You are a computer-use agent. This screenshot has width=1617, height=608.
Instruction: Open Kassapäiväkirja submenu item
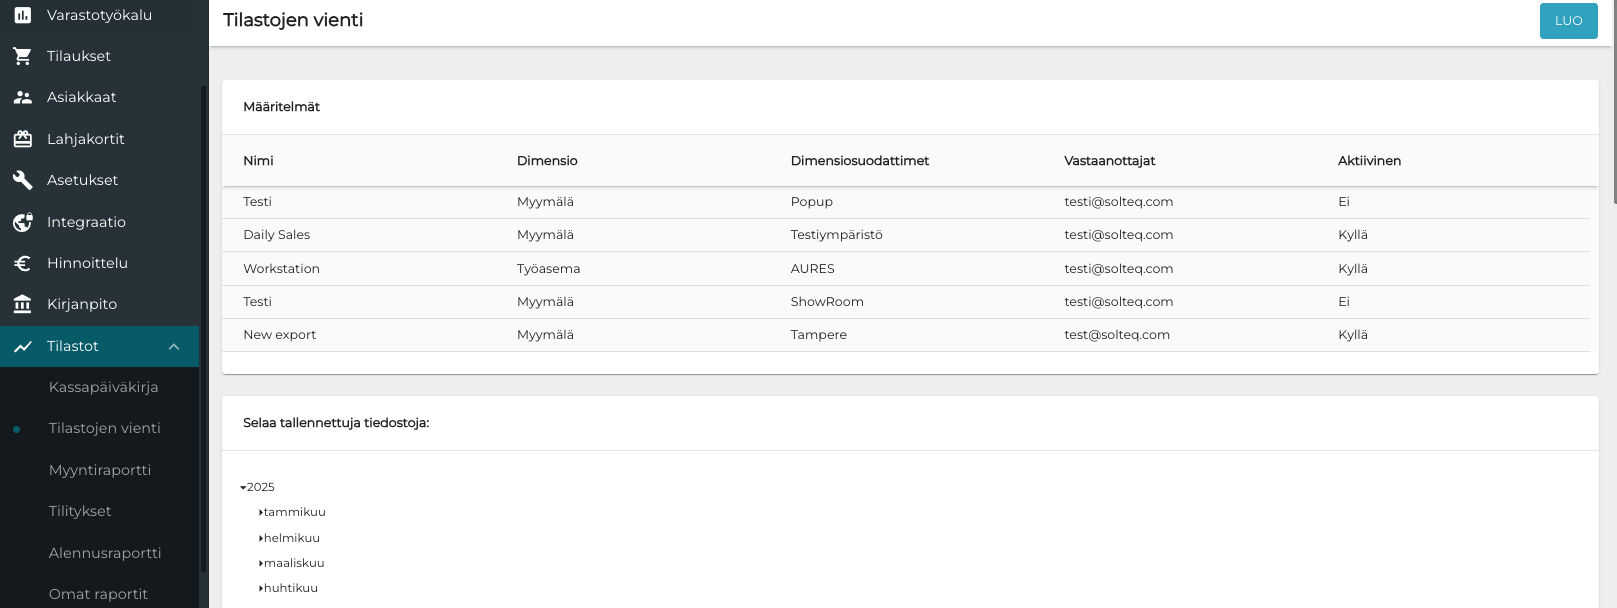click(103, 387)
